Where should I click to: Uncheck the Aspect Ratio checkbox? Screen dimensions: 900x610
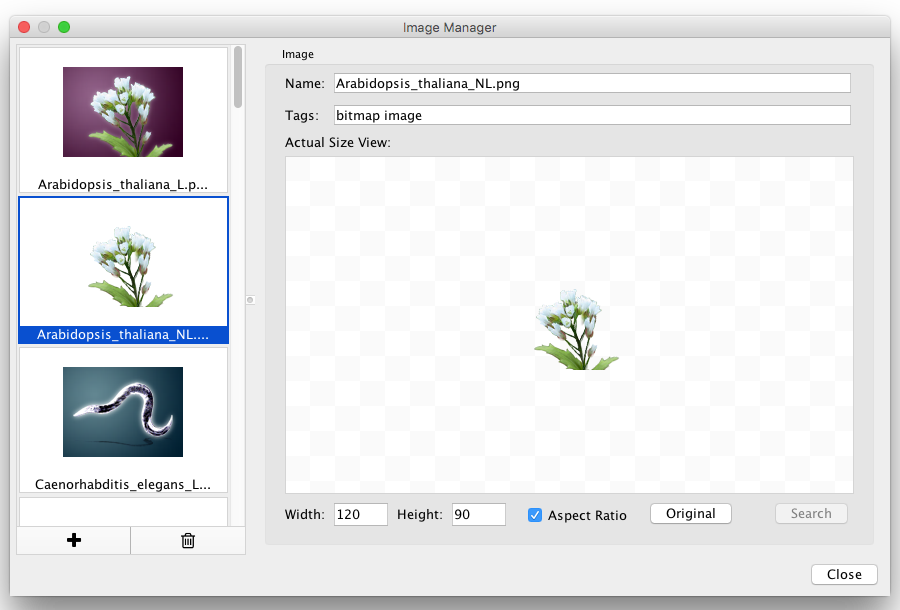[535, 515]
